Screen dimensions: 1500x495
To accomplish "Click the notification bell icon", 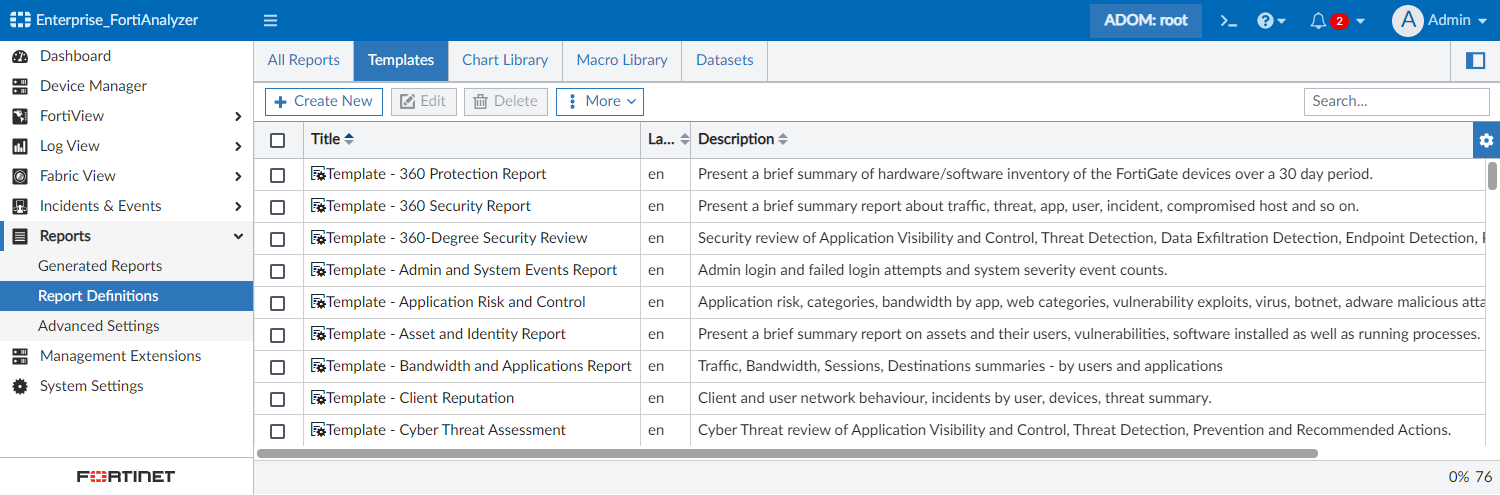I will click(x=1319, y=21).
